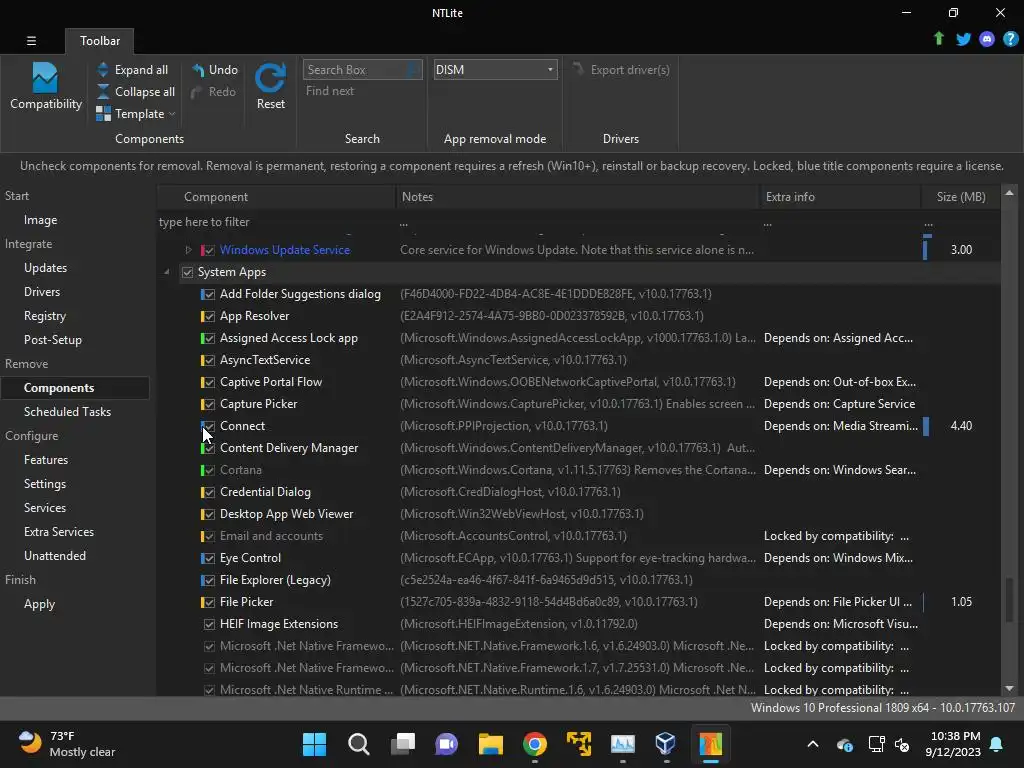
Task: Open the hamburger menu icon
Action: coord(31,40)
